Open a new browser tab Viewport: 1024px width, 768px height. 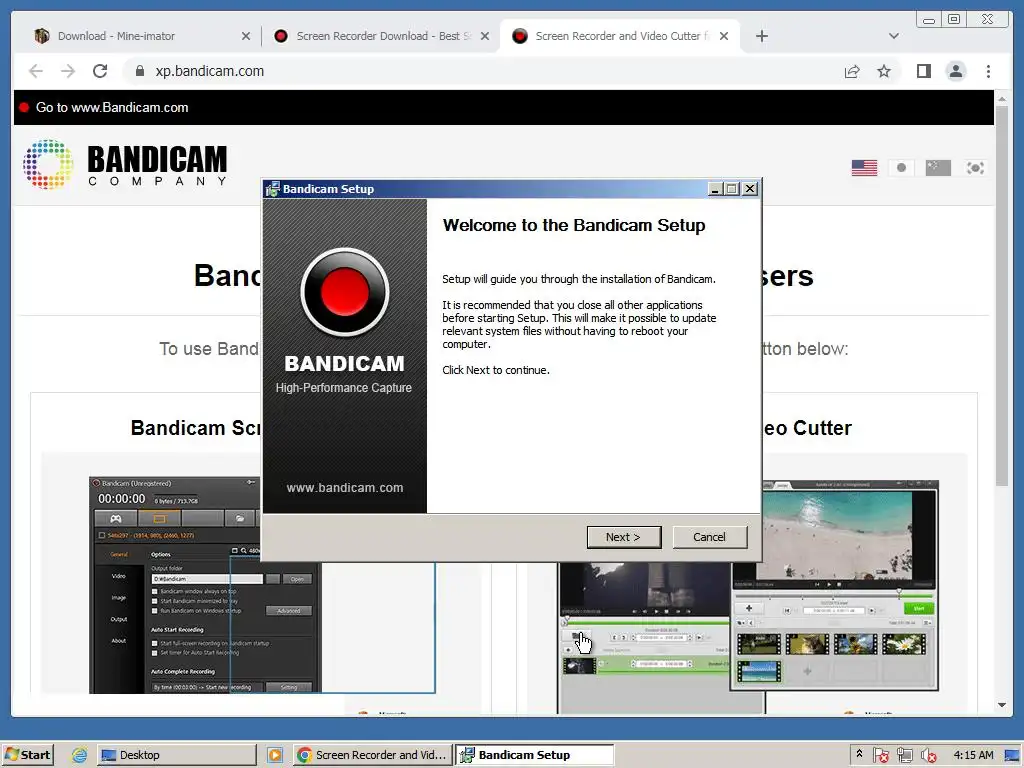pos(761,36)
